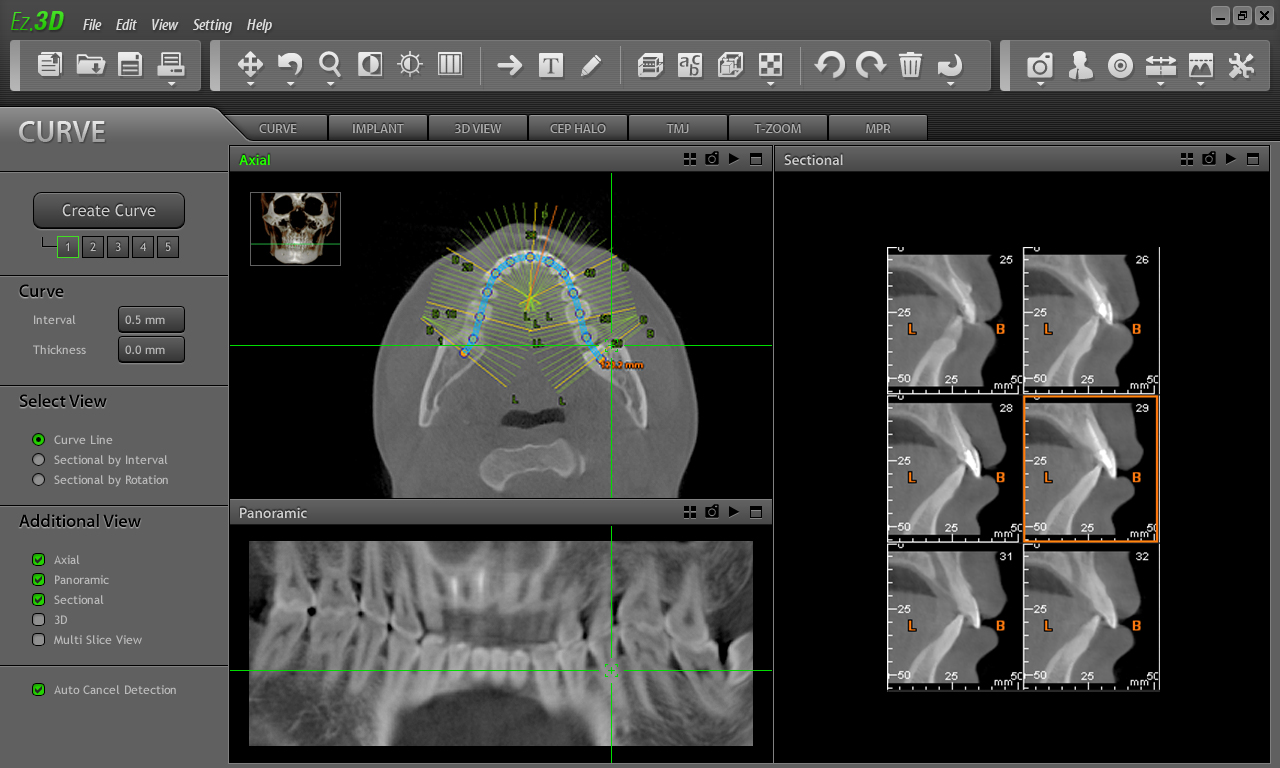Click the skull 3D thumbnail in Axial
The width and height of the screenshot is (1280, 768).
tap(295, 229)
